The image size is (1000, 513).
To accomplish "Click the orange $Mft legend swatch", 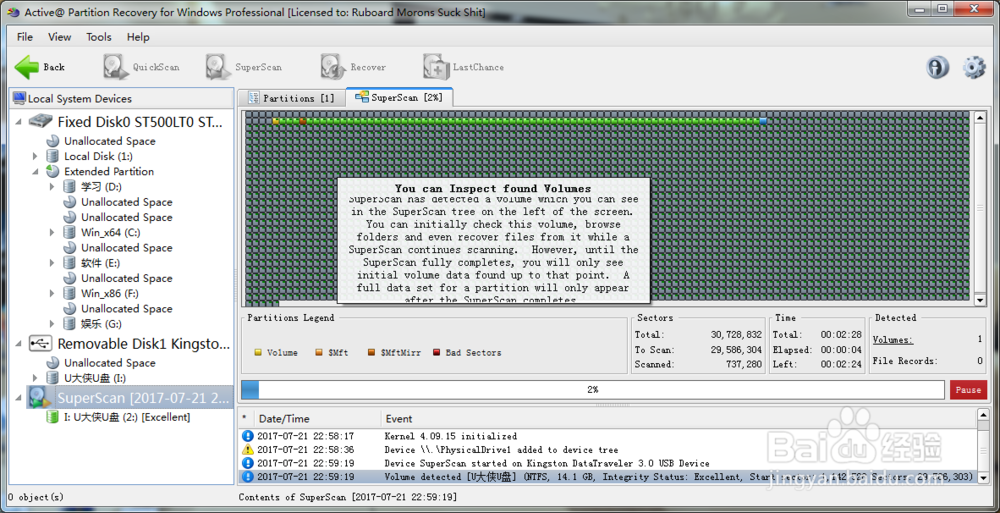I will click(x=318, y=352).
